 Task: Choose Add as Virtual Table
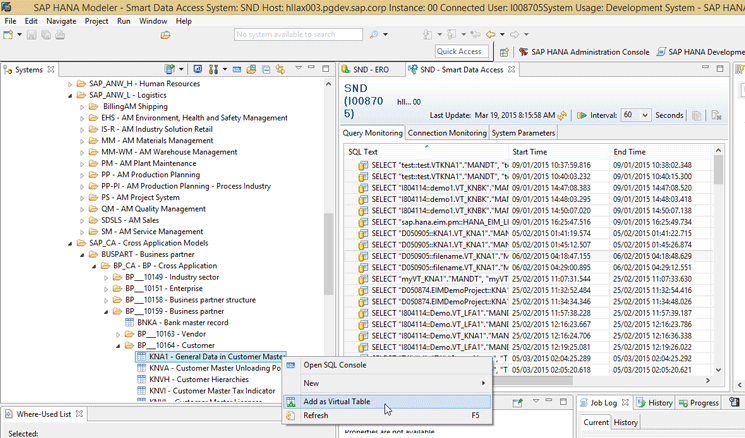point(388,401)
